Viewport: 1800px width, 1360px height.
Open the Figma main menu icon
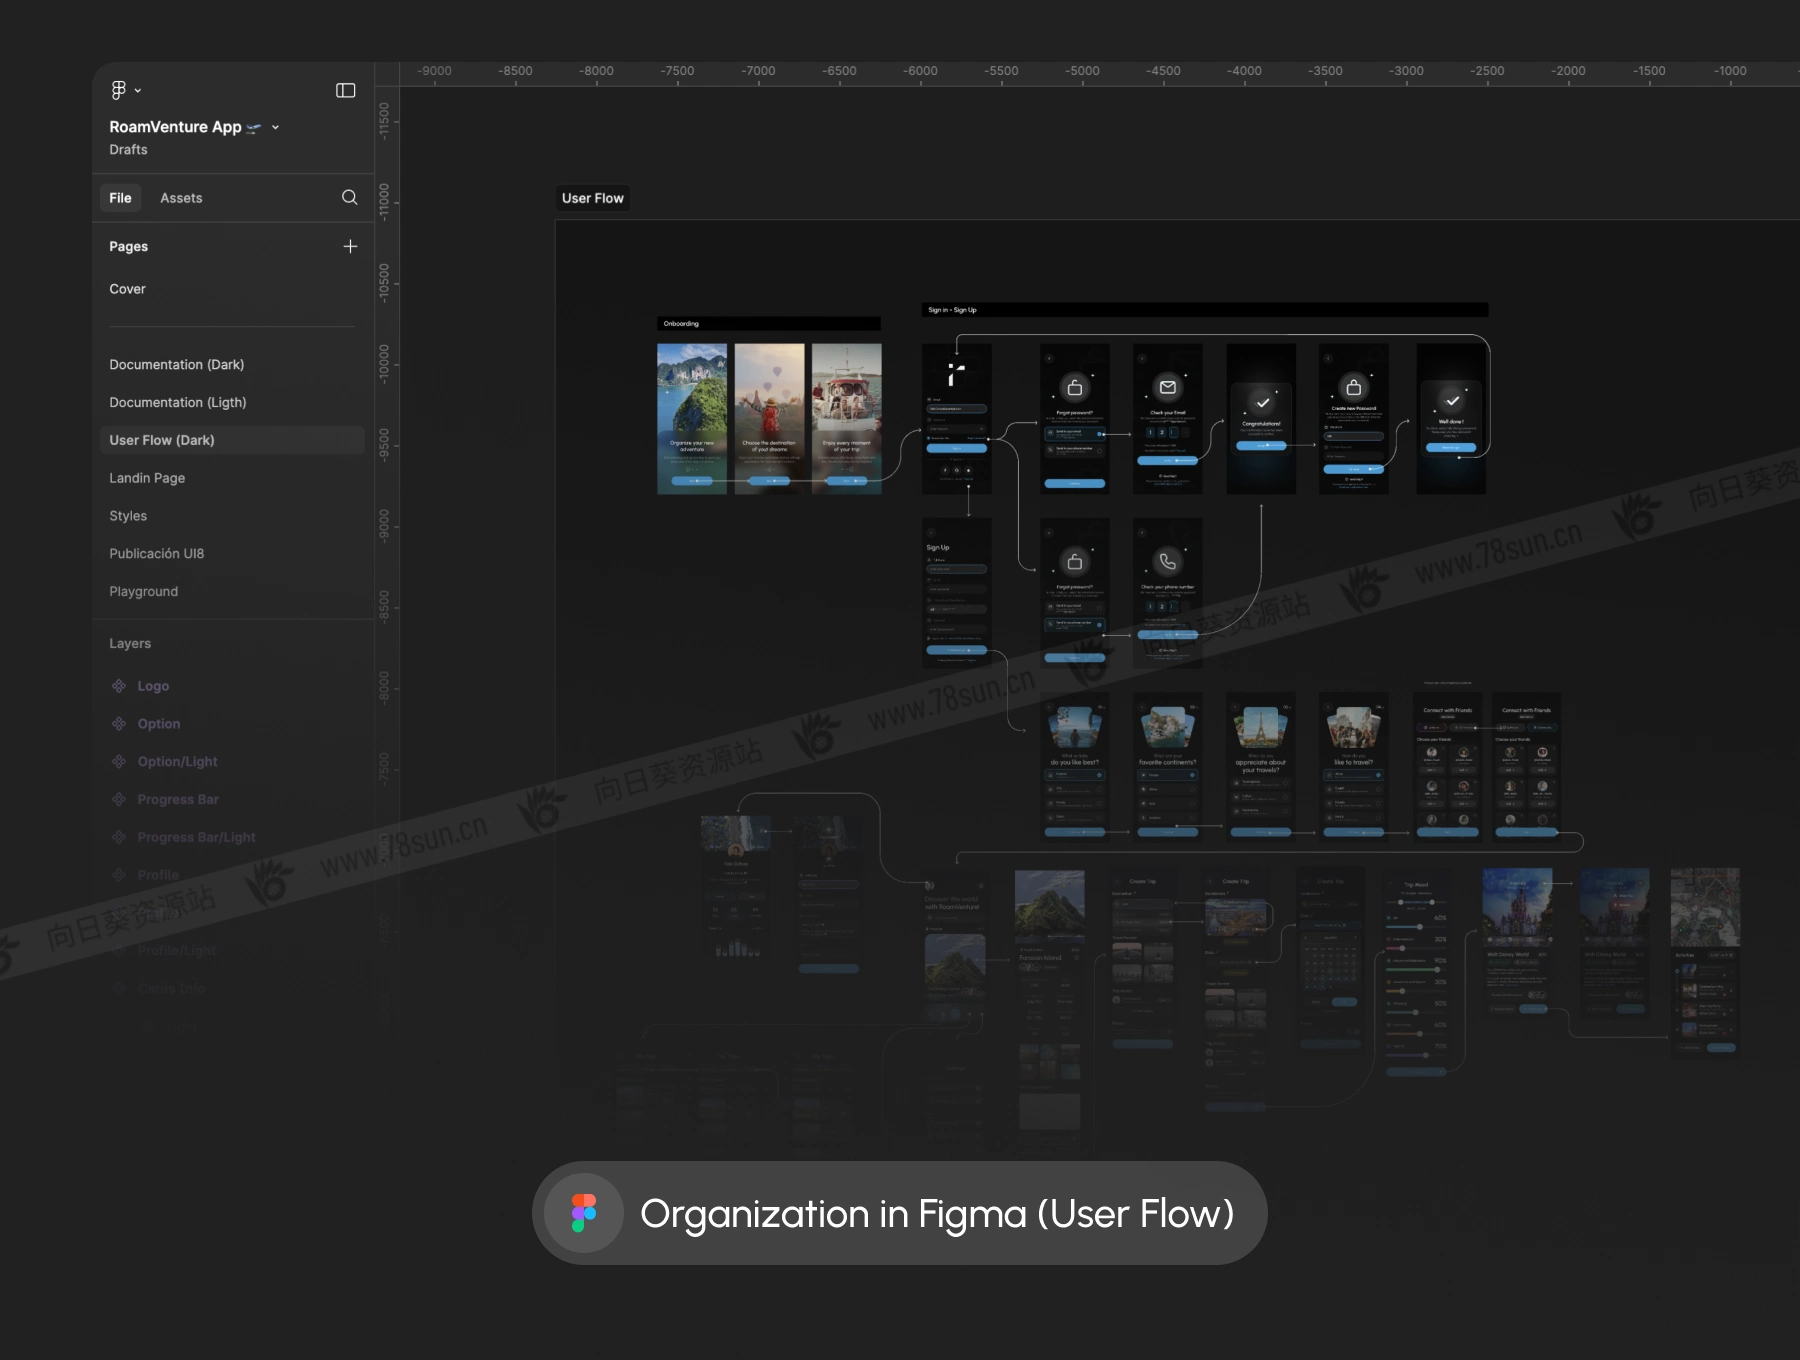(119, 90)
